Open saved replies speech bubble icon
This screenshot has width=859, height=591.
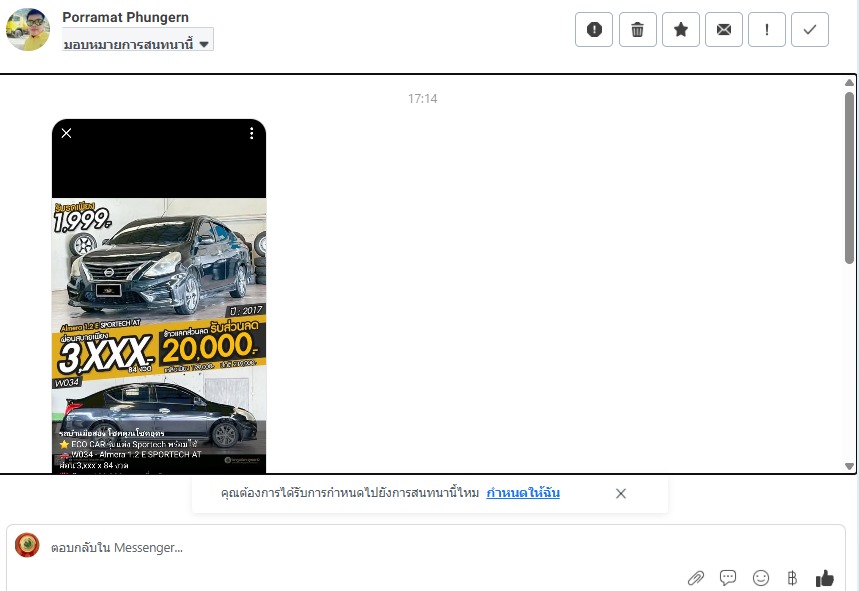[728, 578]
